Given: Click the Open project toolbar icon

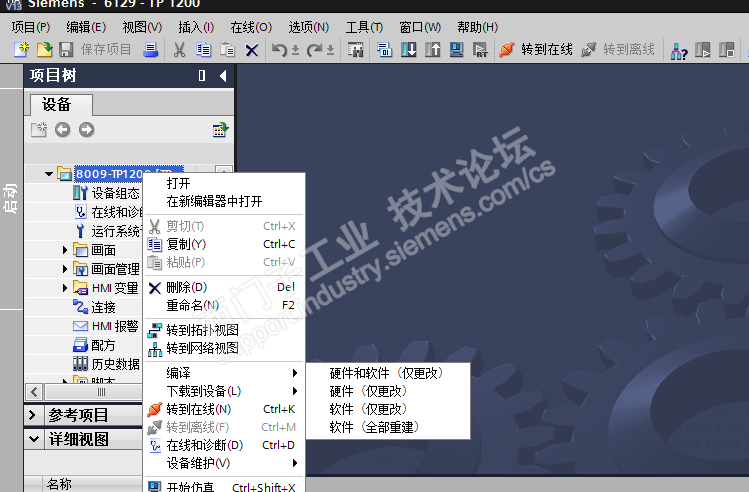Looking at the screenshot, I should (x=44, y=49).
